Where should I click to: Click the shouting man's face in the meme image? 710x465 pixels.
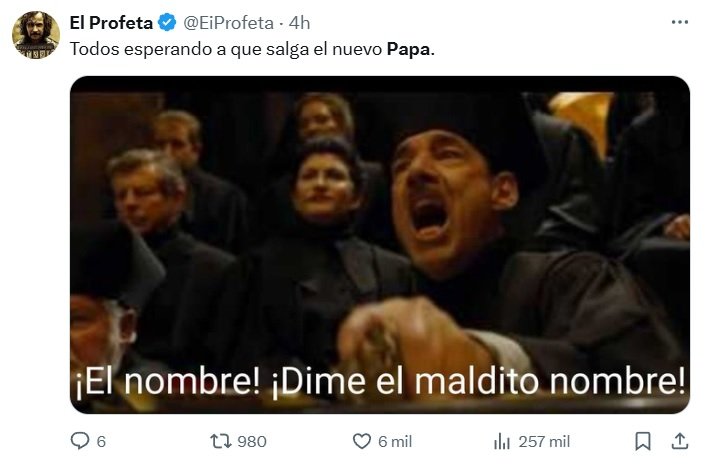click(446, 199)
